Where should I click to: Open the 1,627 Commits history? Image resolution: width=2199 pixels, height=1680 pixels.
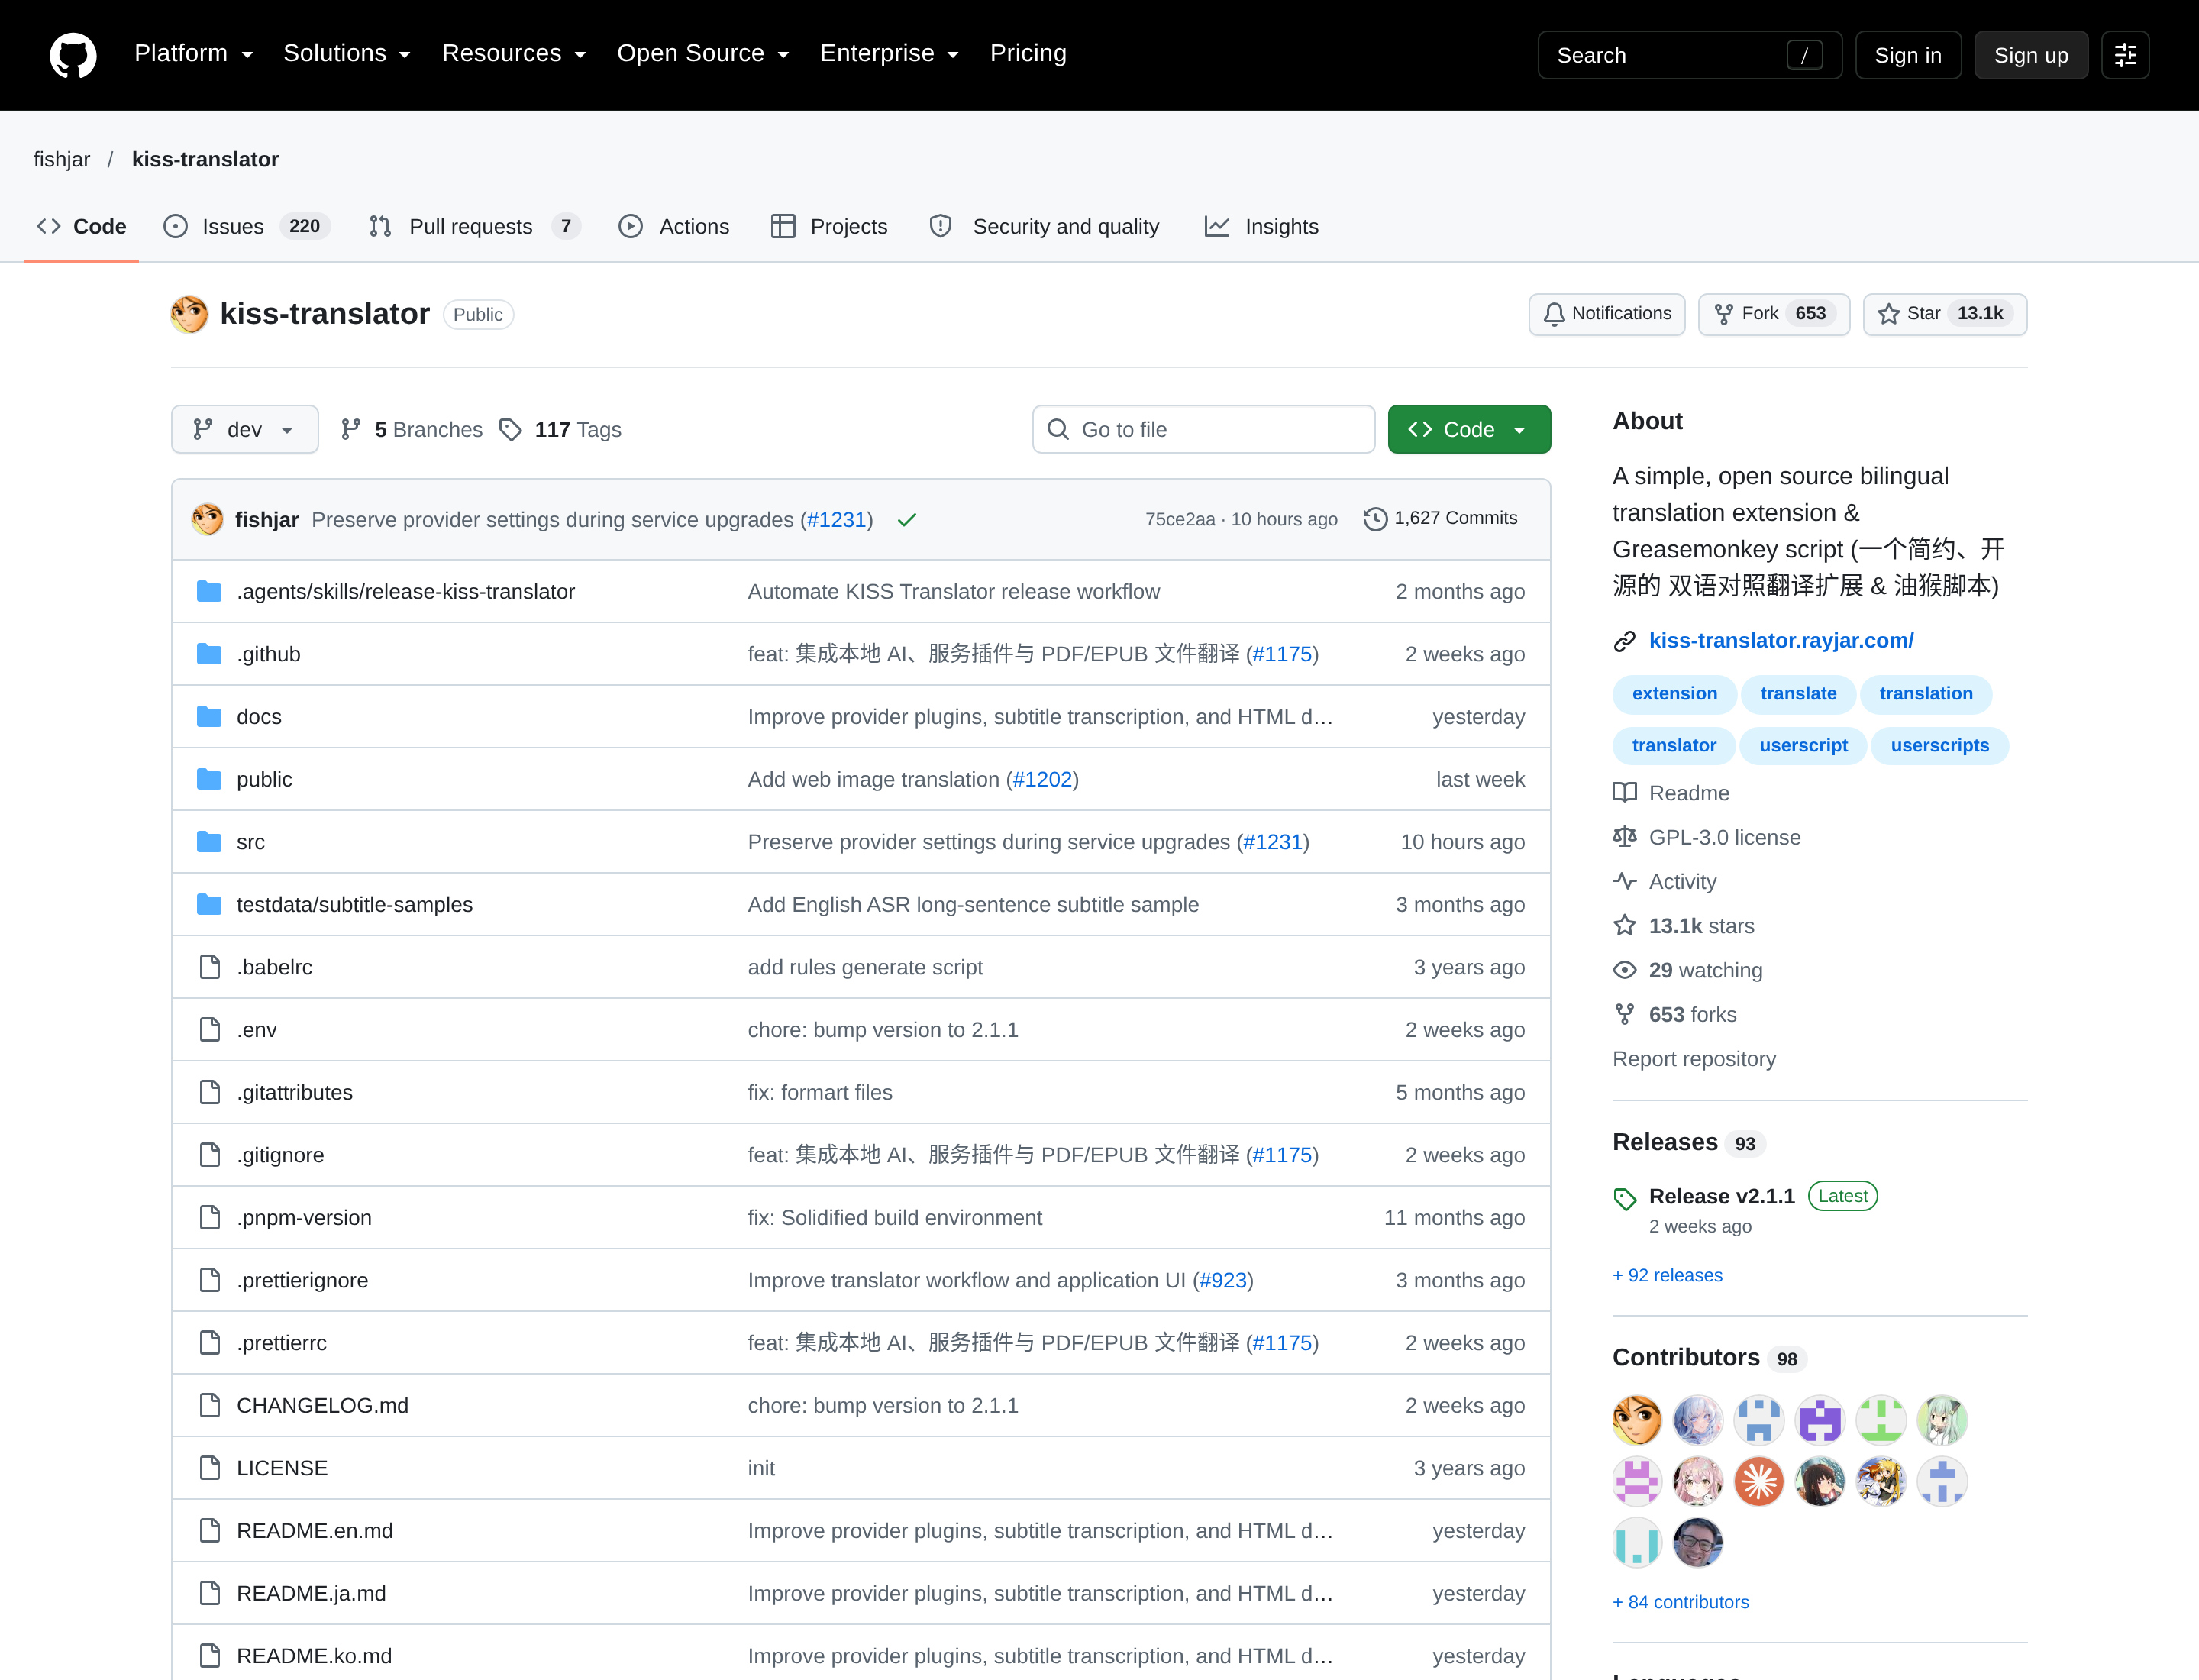point(1440,519)
